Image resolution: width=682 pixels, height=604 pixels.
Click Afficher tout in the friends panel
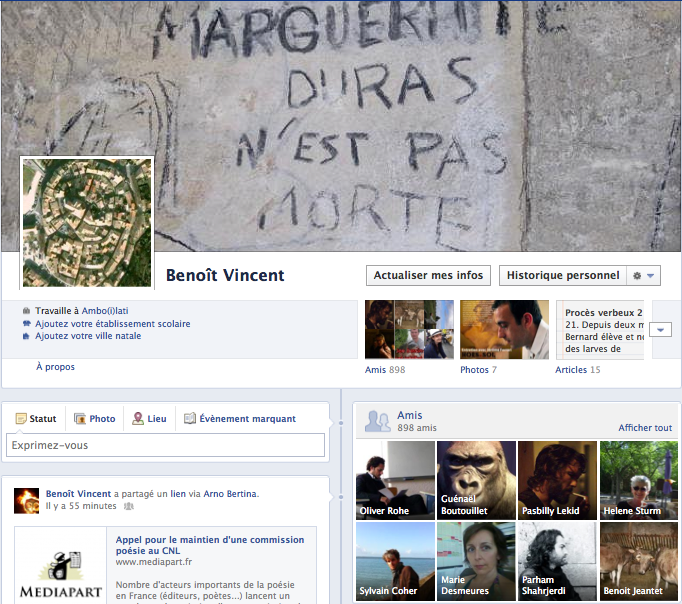tap(644, 428)
